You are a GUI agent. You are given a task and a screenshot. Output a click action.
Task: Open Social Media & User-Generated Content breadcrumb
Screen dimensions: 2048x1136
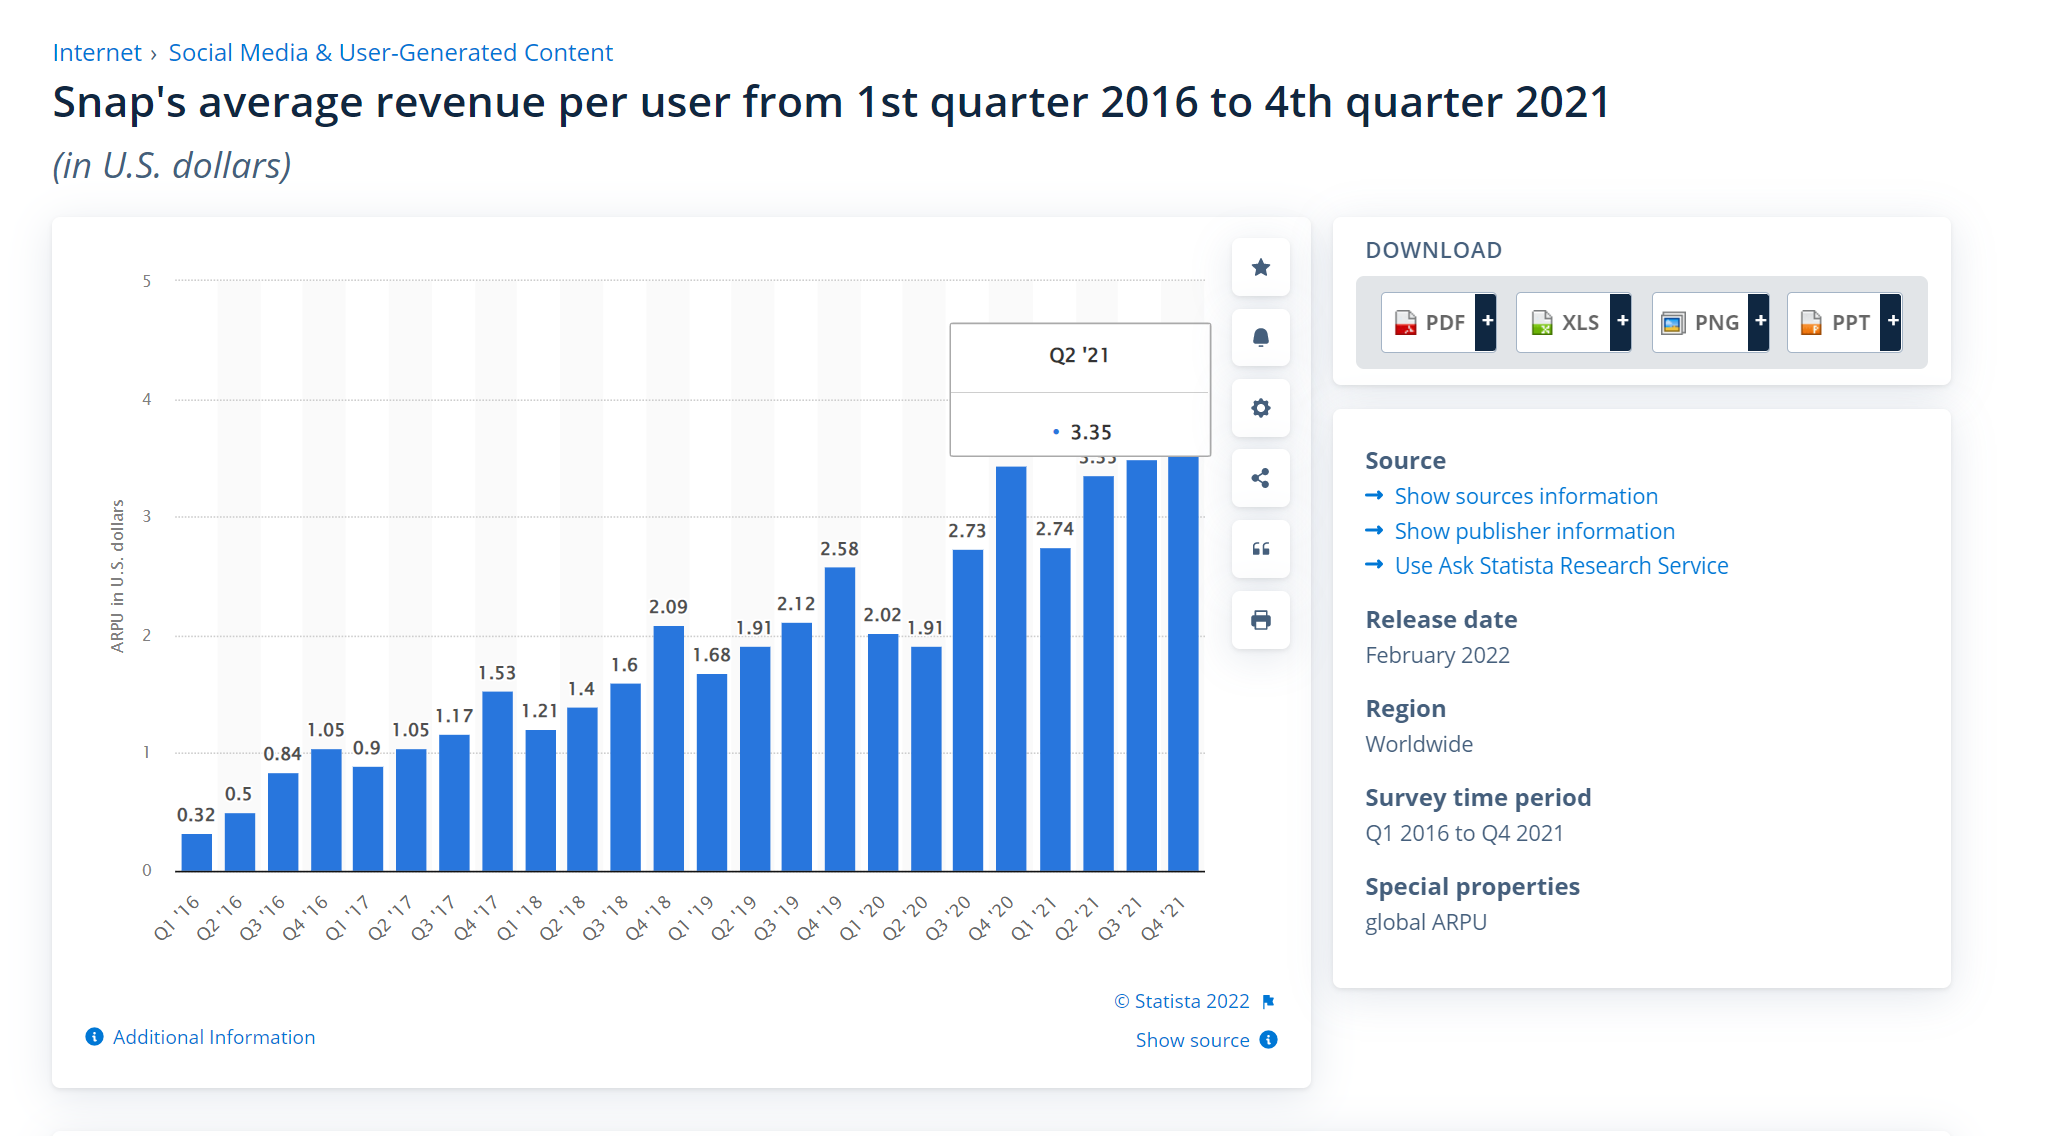click(390, 52)
